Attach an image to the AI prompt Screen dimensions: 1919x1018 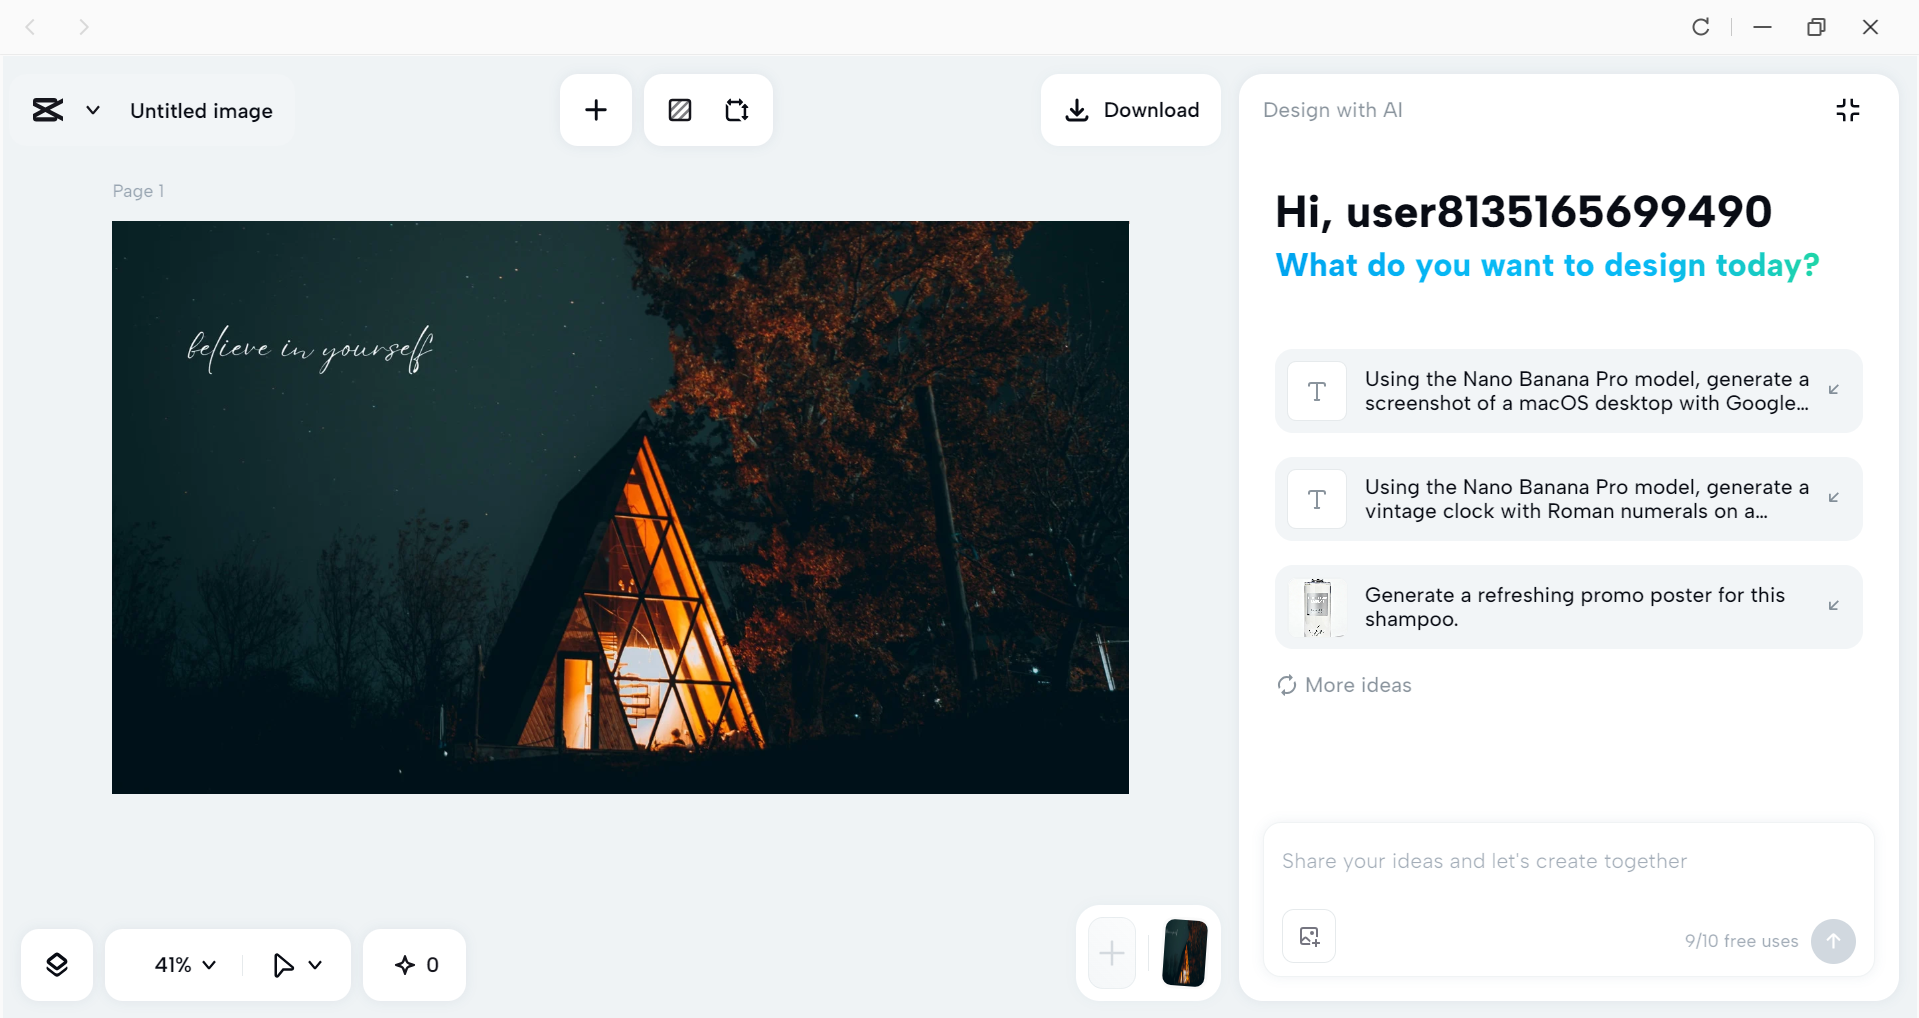[1309, 936]
